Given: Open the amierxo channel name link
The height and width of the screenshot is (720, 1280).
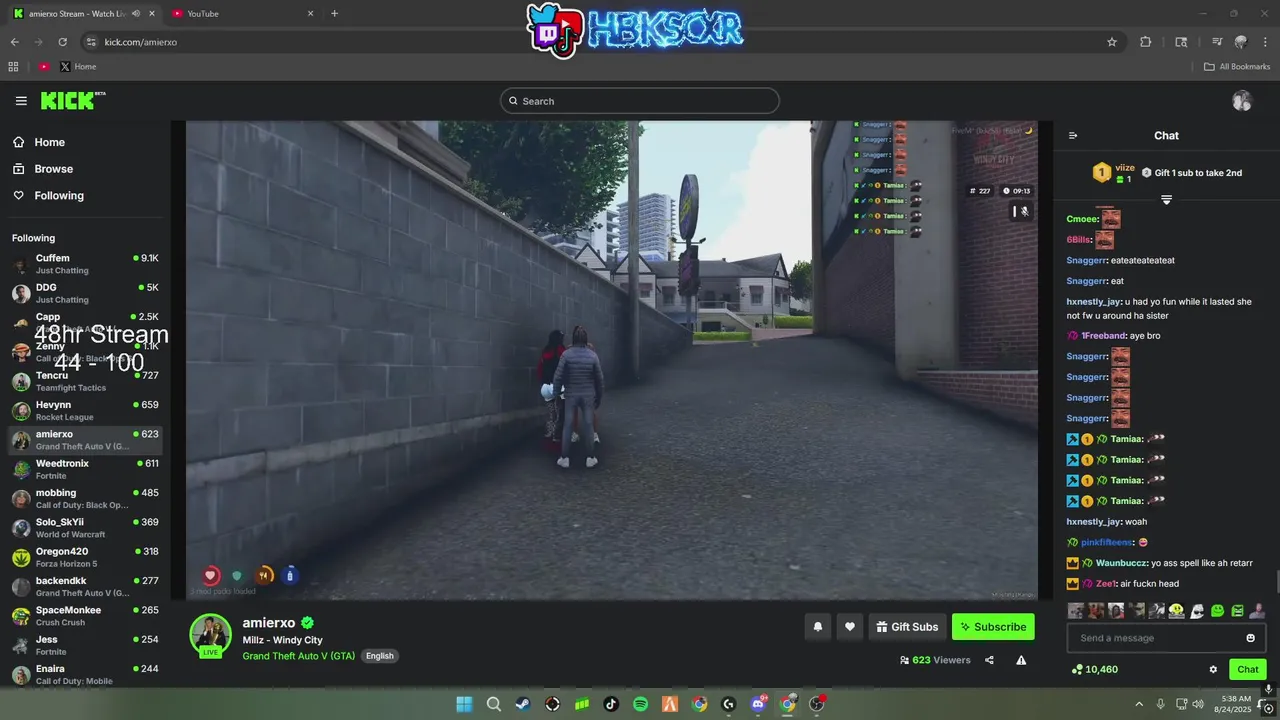Looking at the screenshot, I should click(x=269, y=623).
